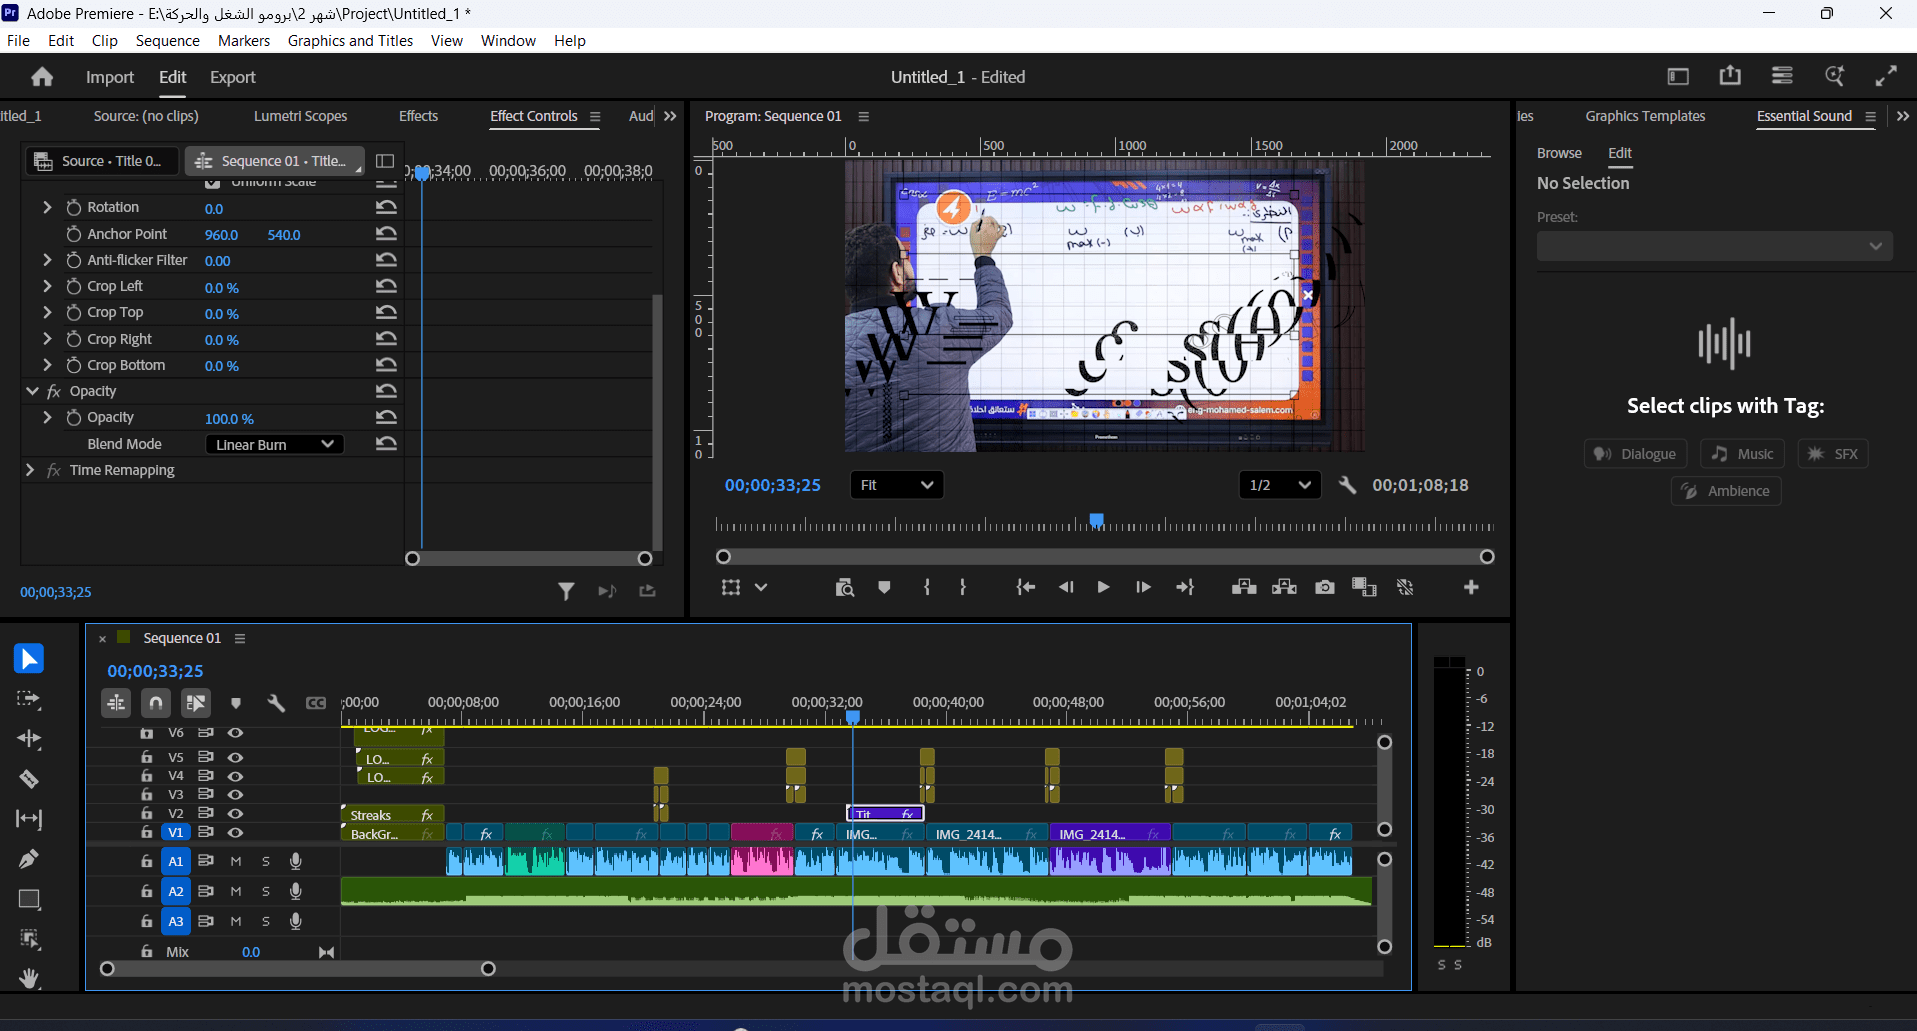Hide track V2 with its eye icon

point(235,813)
